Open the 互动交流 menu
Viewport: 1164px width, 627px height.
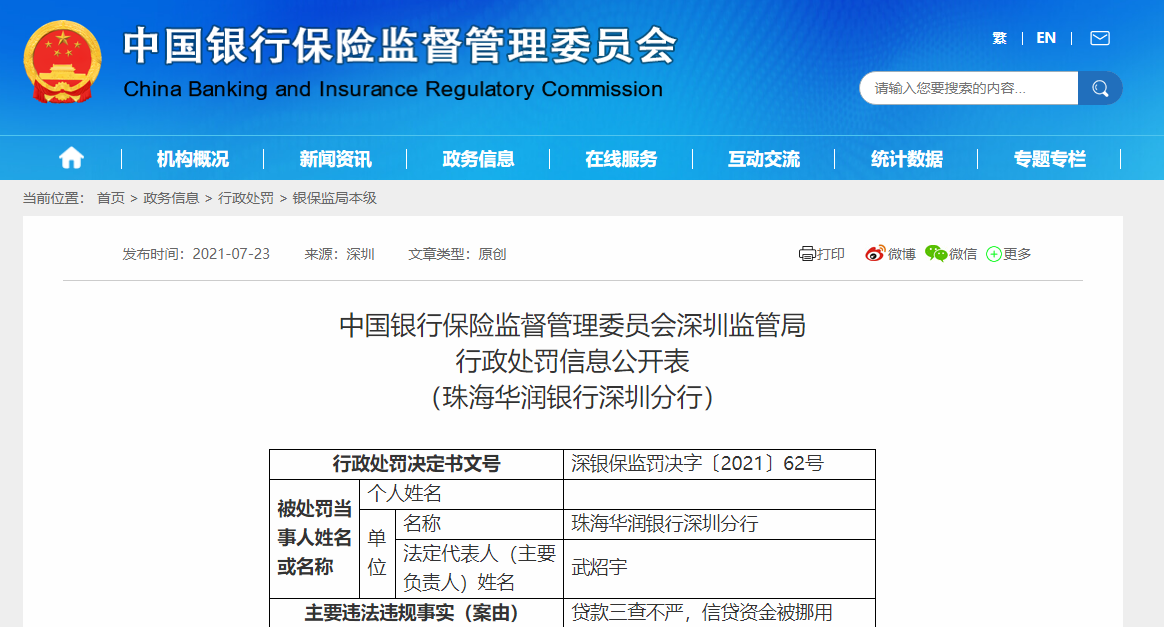point(764,159)
